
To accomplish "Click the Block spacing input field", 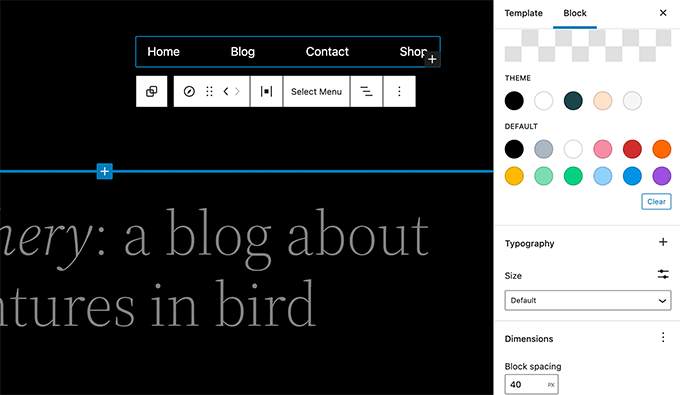I will [531, 385].
